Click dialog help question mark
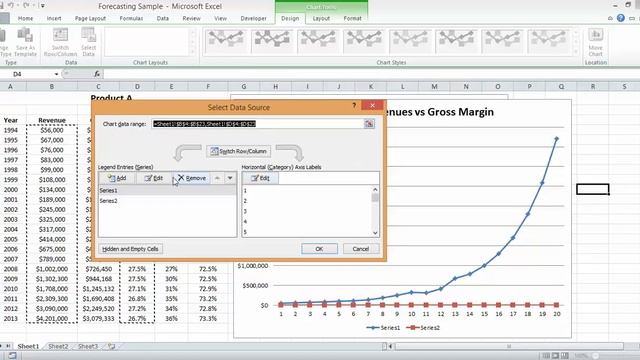The height and width of the screenshot is (360, 640). pyautogui.click(x=354, y=105)
